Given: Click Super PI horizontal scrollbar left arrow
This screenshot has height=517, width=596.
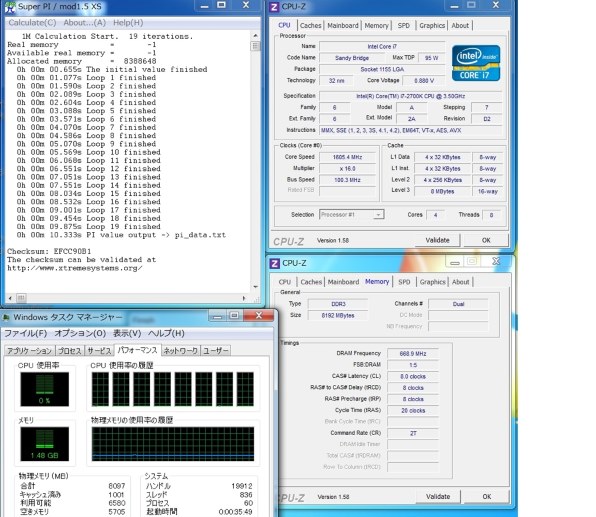Looking at the screenshot, I should [10, 298].
